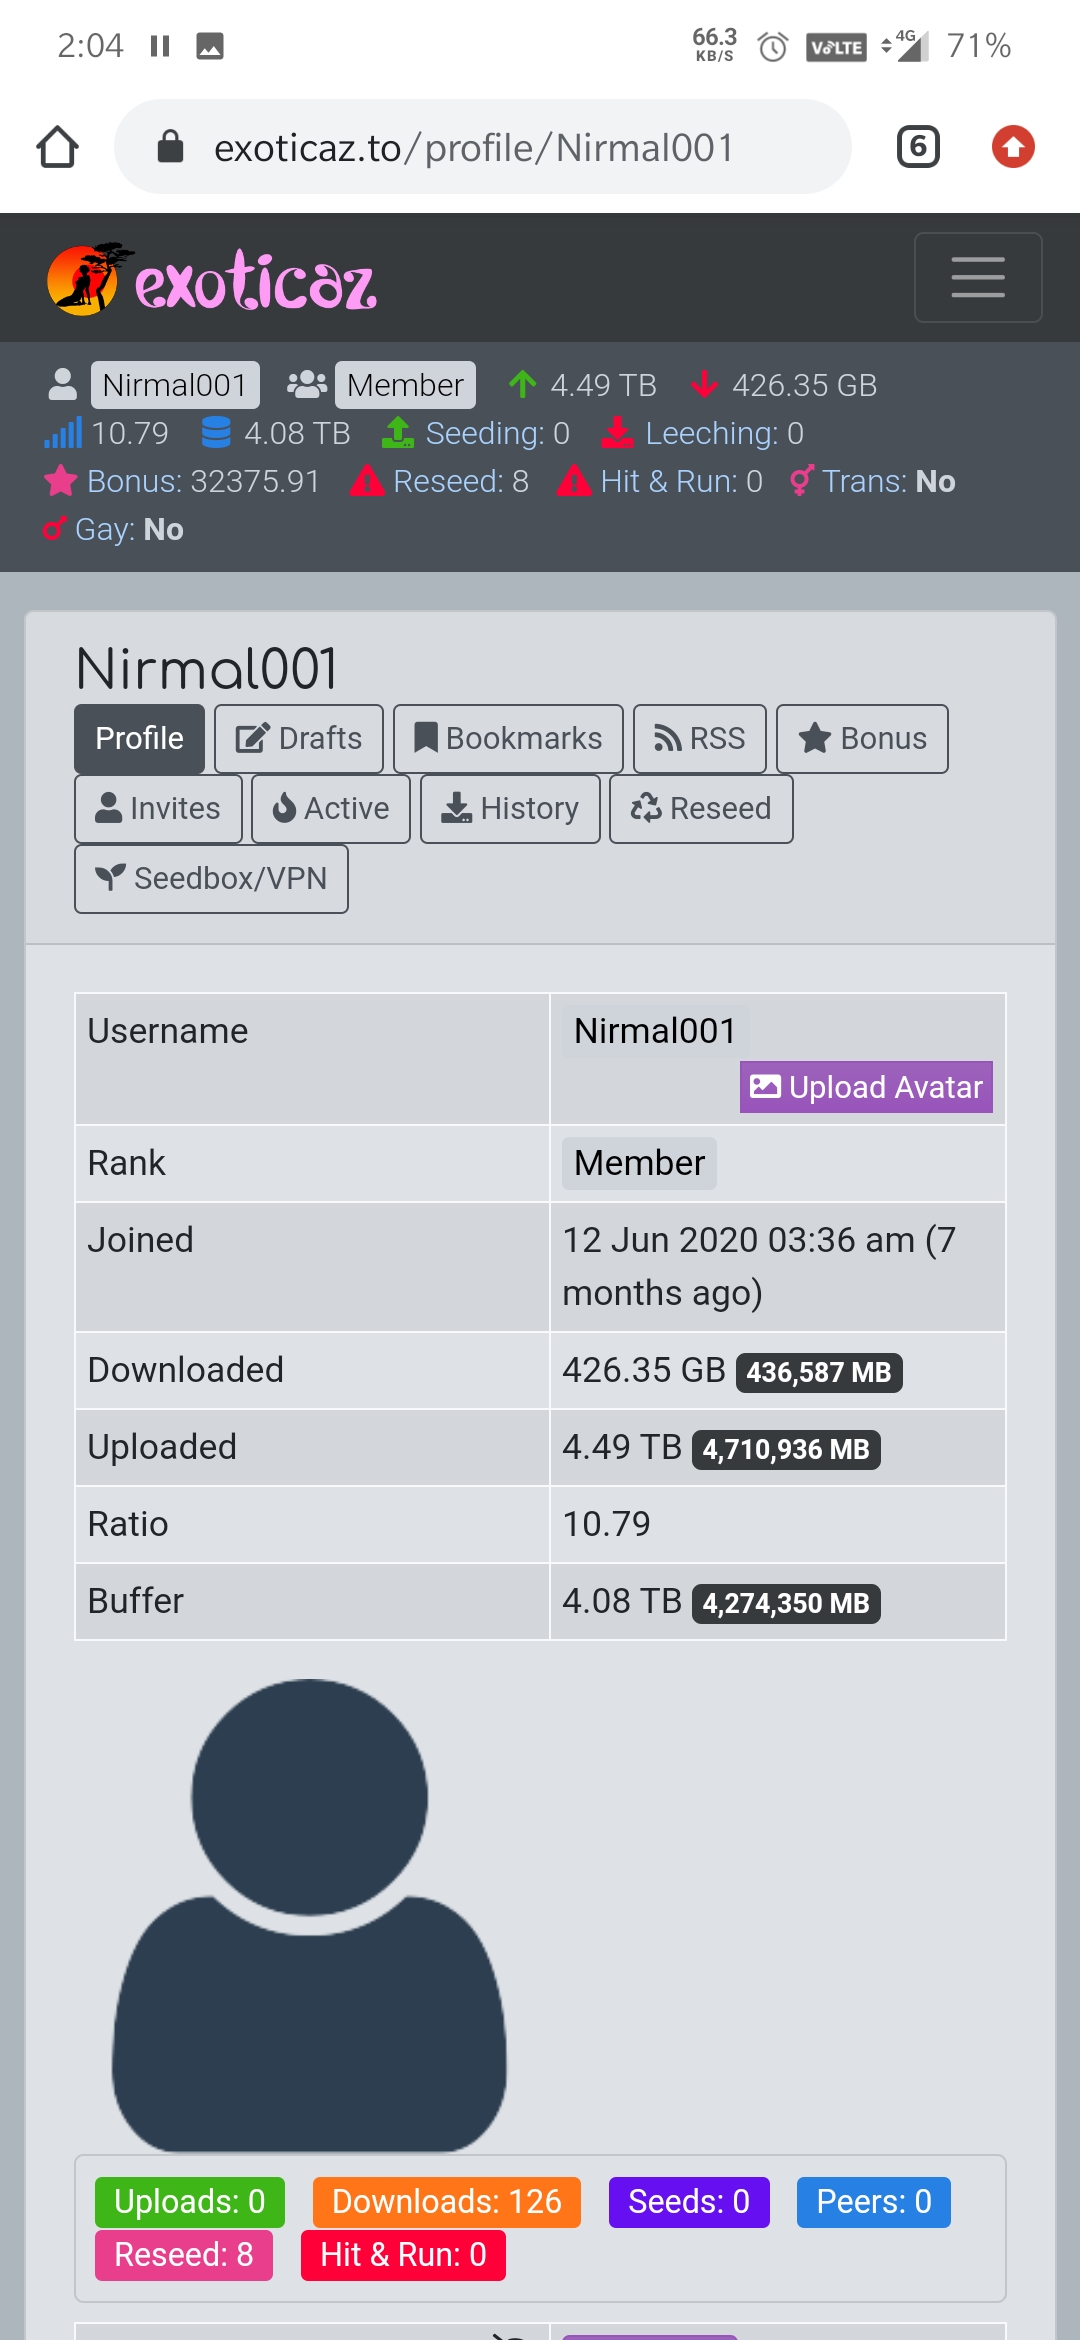The image size is (1080, 2340).
Task: Click the group icon before Member badge
Action: [306, 385]
